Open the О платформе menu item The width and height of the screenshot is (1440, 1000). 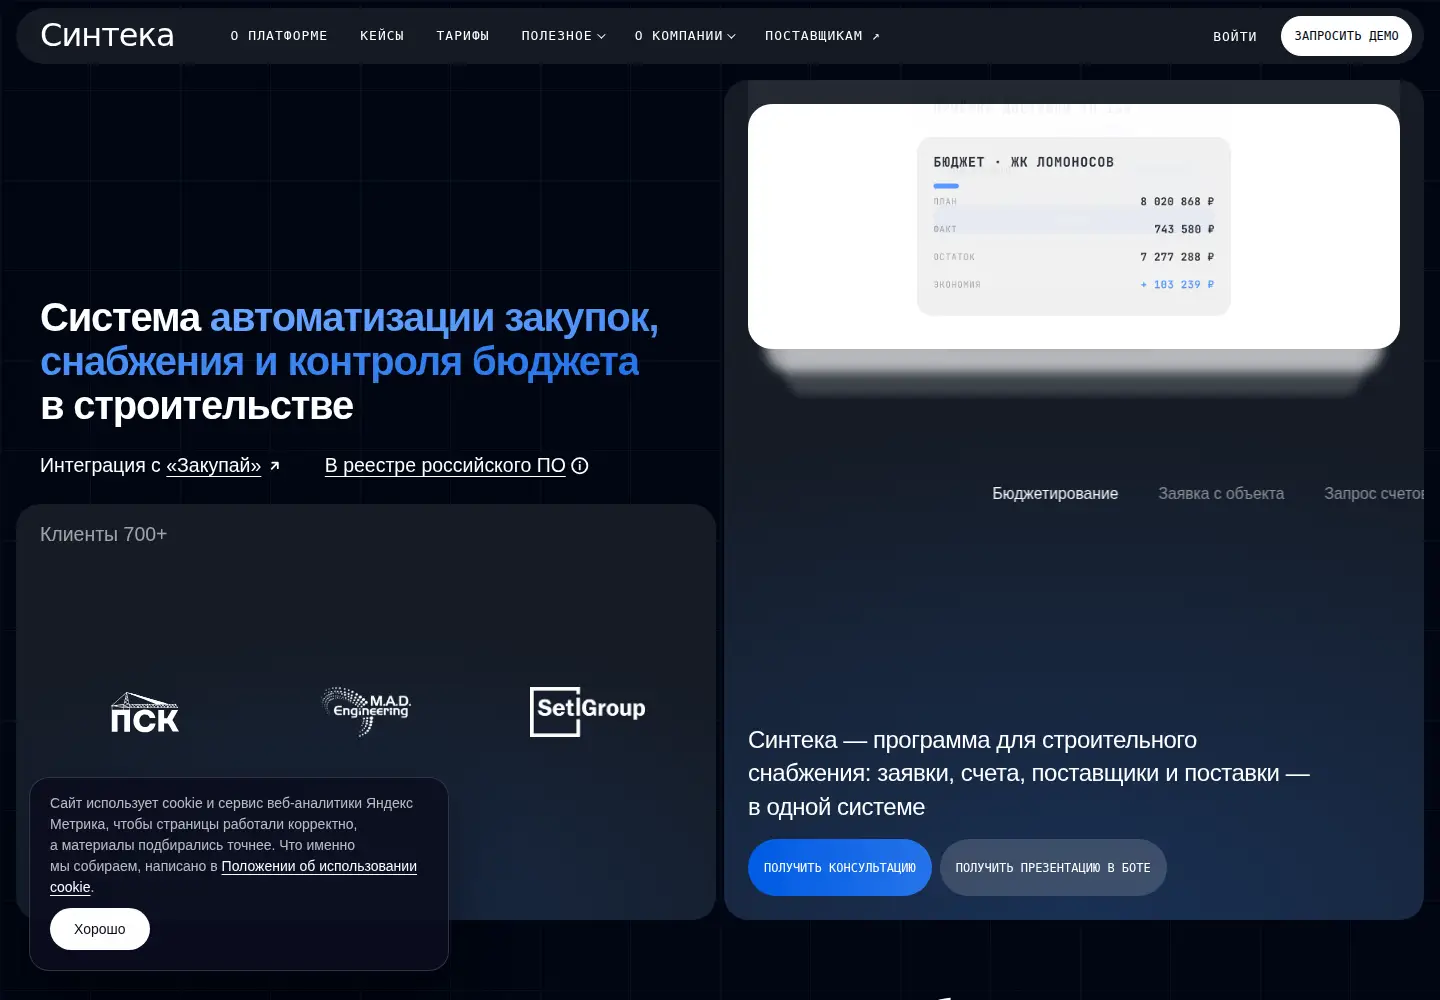[x=279, y=36]
